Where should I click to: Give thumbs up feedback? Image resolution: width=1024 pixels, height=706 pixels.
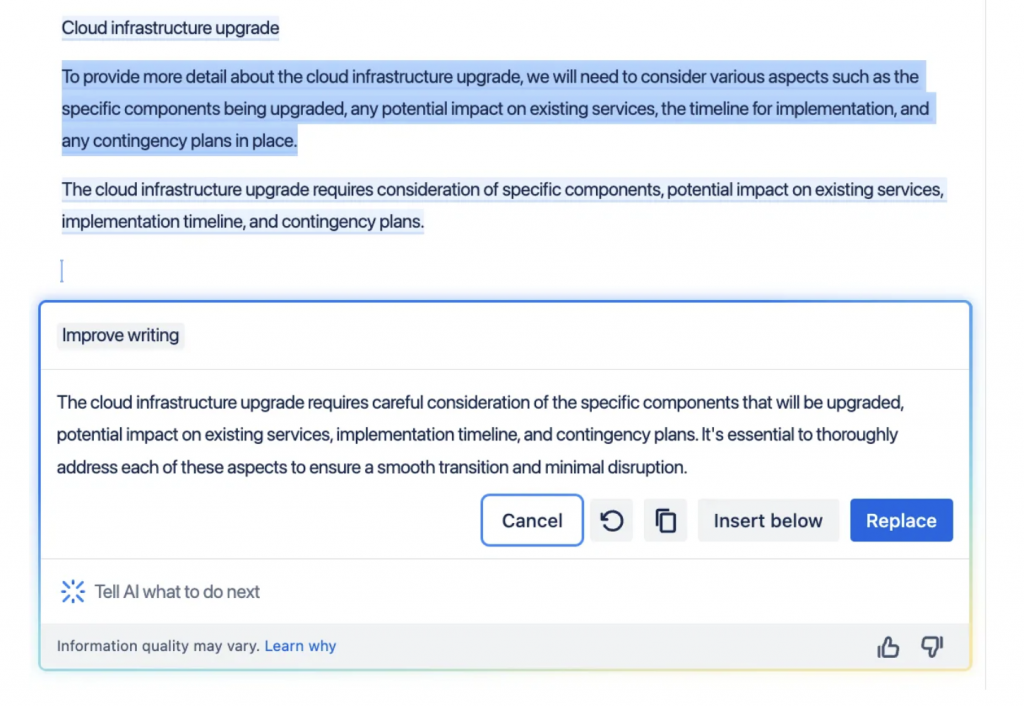pyautogui.click(x=888, y=647)
